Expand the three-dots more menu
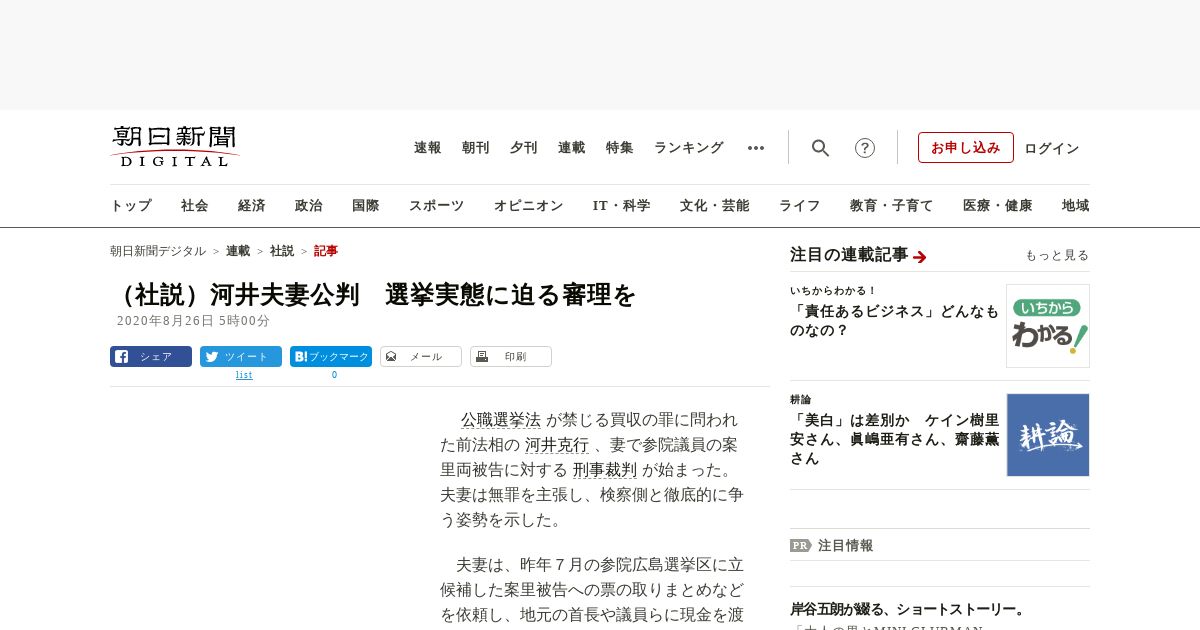Screen dimensions: 1200x630 [x=756, y=148]
